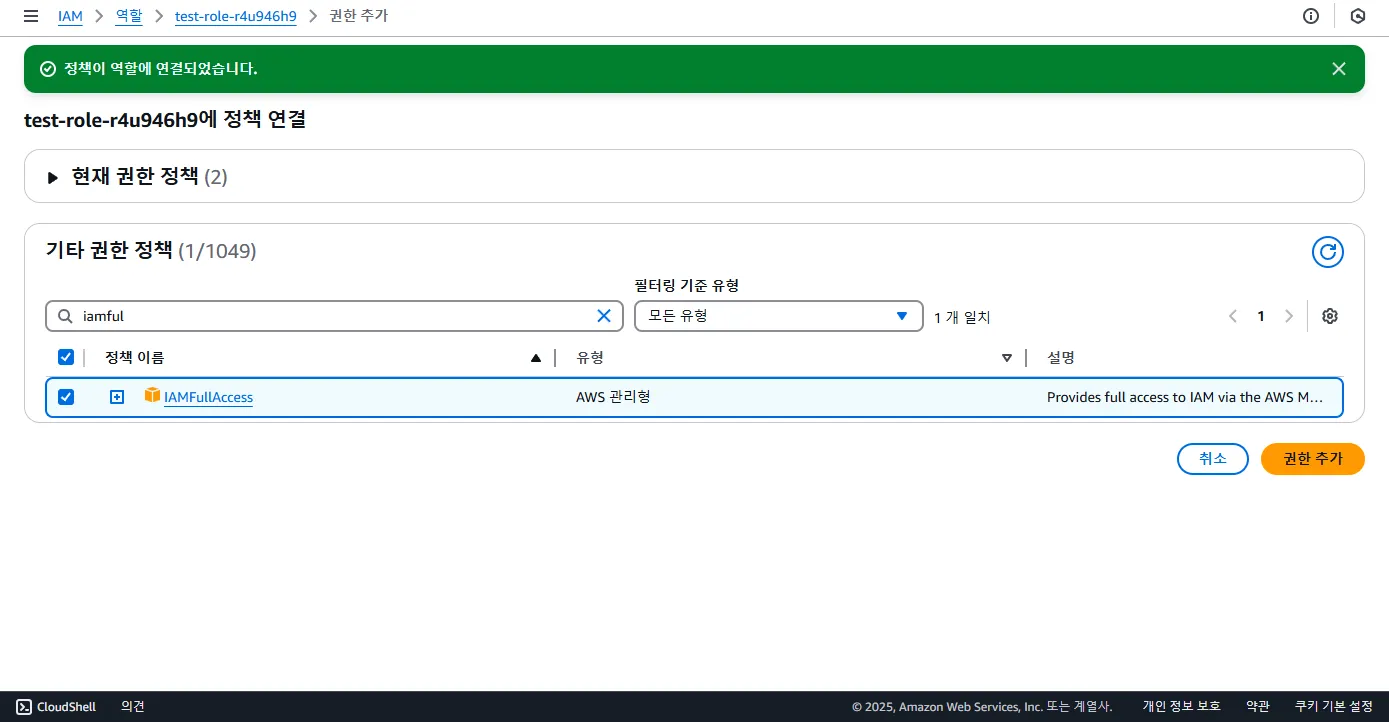Open 쿠키 기본 설정 cookie preferences

(x=1334, y=707)
